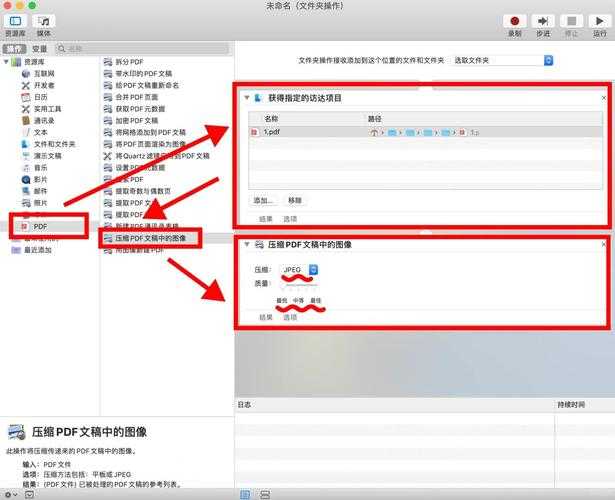Adjust the 质量 (Quality) slider
Image resolution: width=615 pixels, height=500 pixels.
coord(299,284)
